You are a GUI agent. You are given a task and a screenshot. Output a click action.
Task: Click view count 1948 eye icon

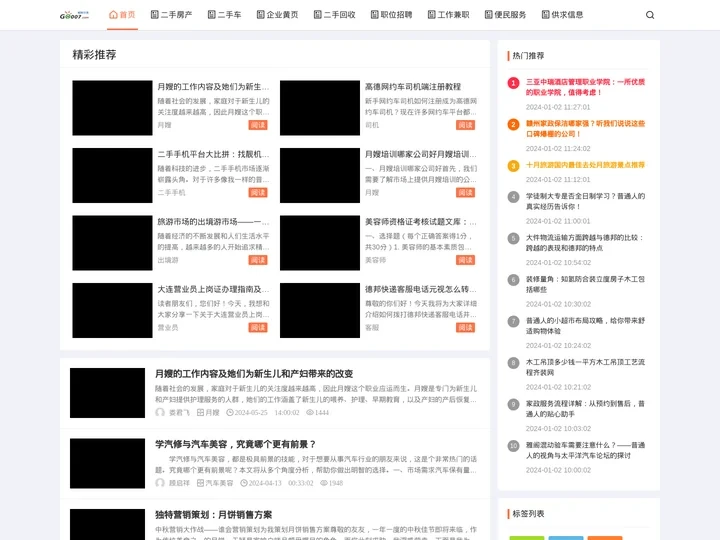coord(324,483)
